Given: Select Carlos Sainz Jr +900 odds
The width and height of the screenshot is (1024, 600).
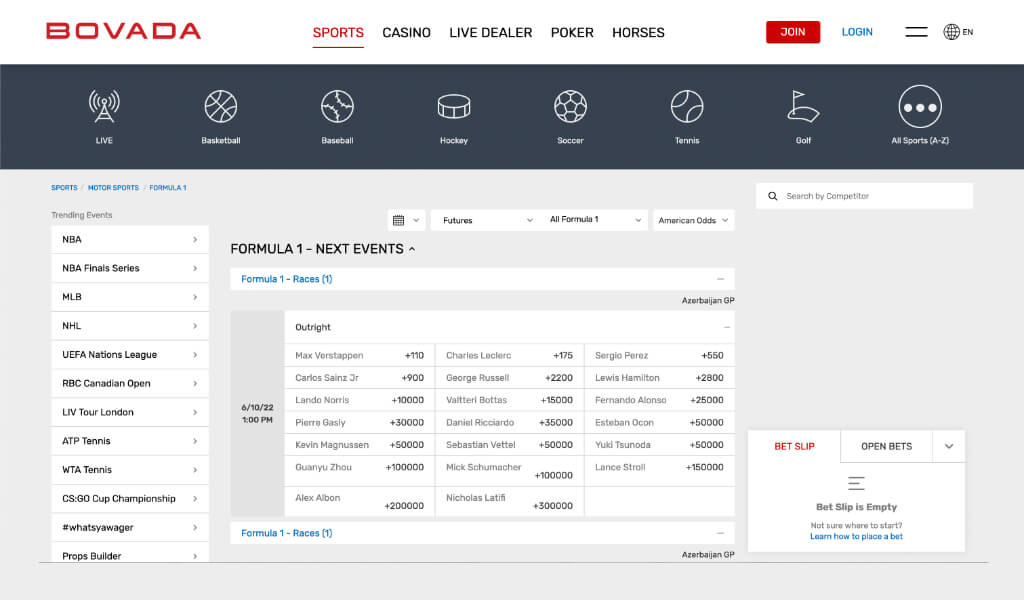Looking at the screenshot, I should (x=360, y=378).
